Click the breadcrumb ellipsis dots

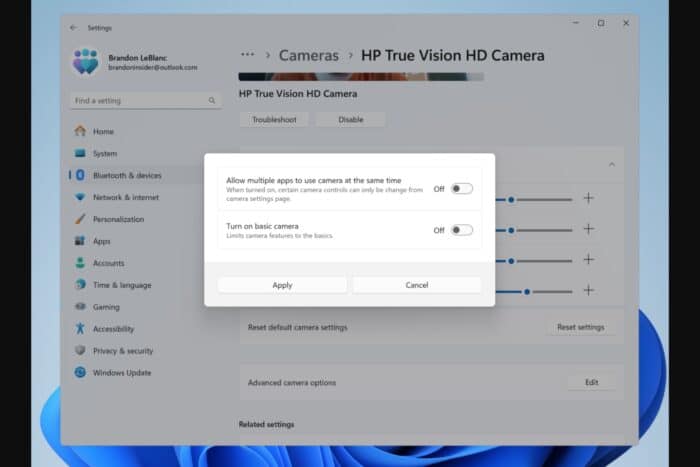click(247, 54)
